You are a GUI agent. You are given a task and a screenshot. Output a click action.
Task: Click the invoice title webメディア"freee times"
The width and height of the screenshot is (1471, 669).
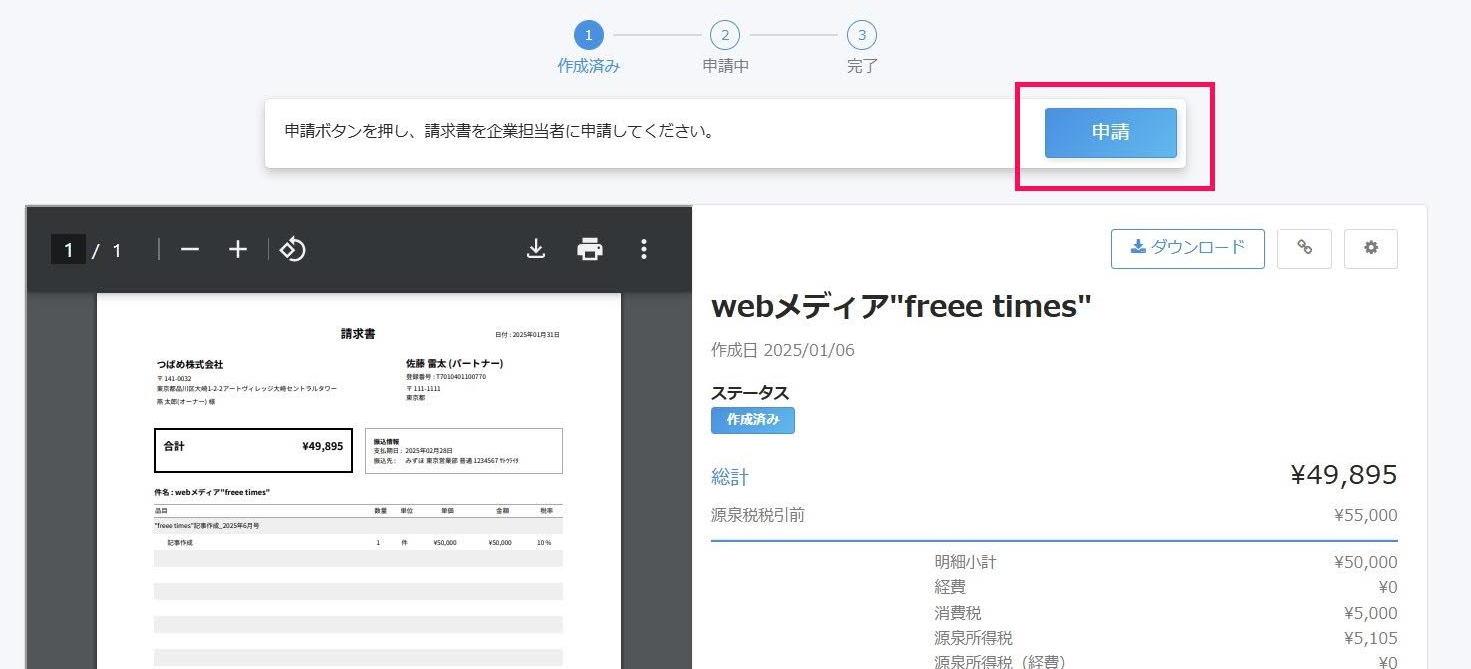tap(900, 307)
